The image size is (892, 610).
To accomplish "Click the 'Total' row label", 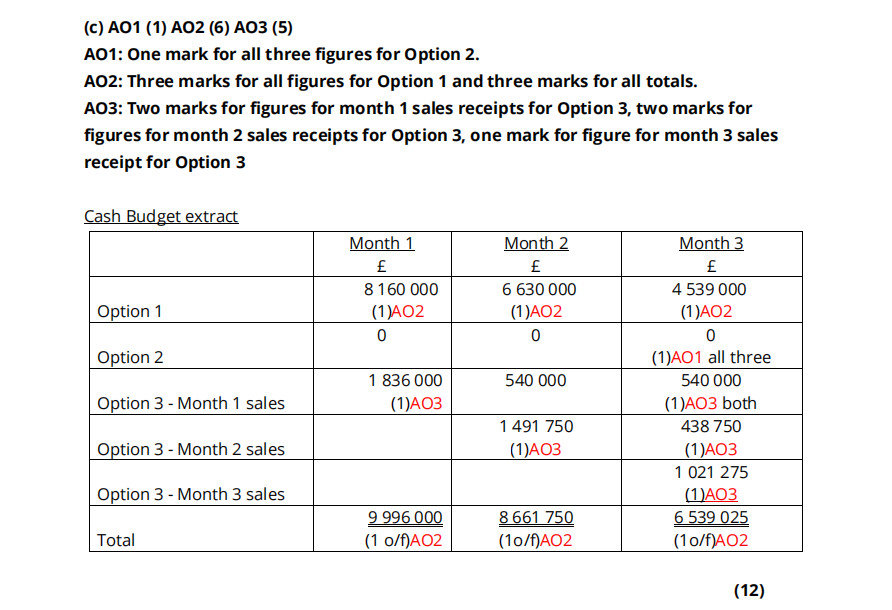I will click(116, 540).
